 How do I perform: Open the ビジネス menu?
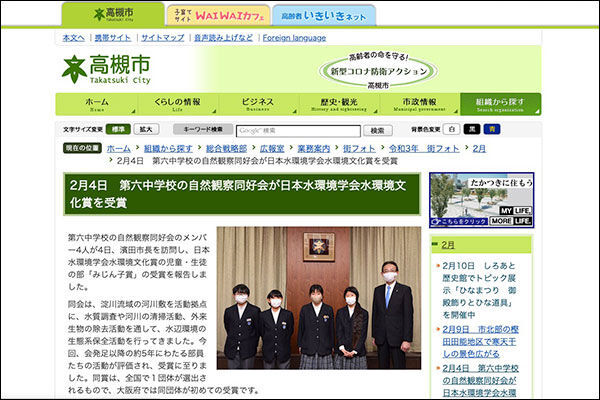pos(258,104)
